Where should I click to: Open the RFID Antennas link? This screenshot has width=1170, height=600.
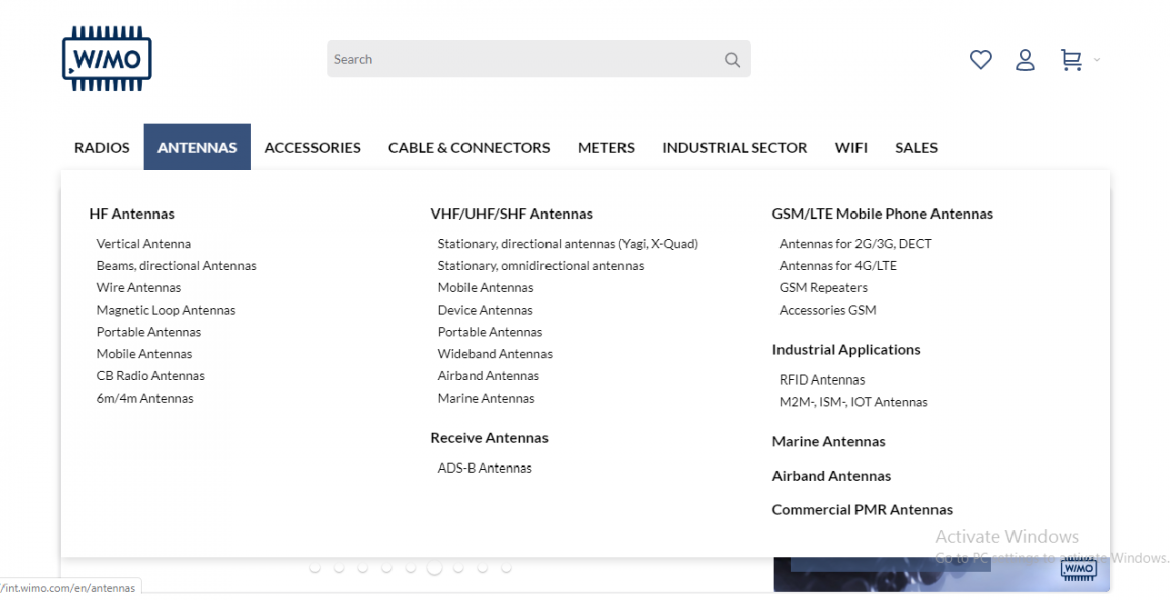pyautogui.click(x=822, y=380)
